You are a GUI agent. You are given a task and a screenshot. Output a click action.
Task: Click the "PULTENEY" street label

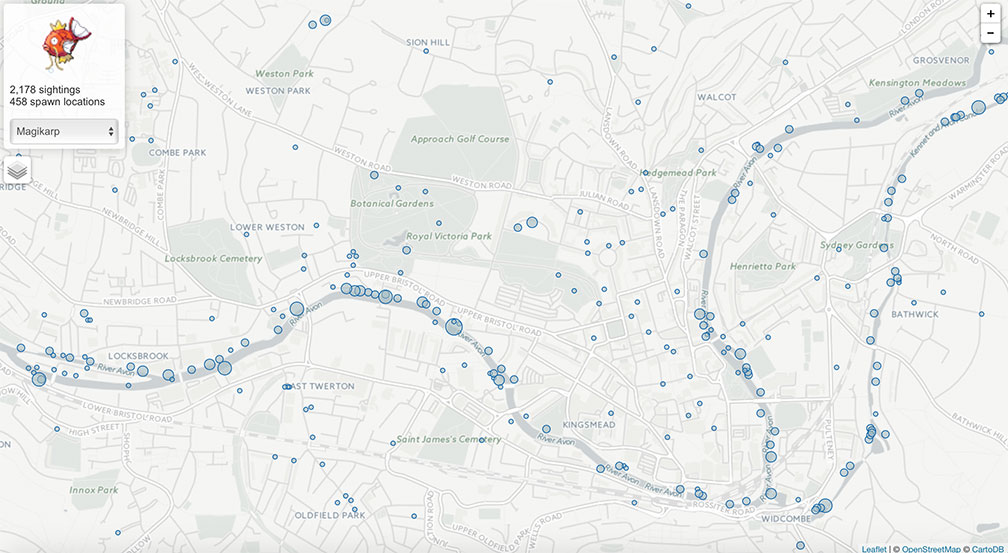click(x=828, y=438)
